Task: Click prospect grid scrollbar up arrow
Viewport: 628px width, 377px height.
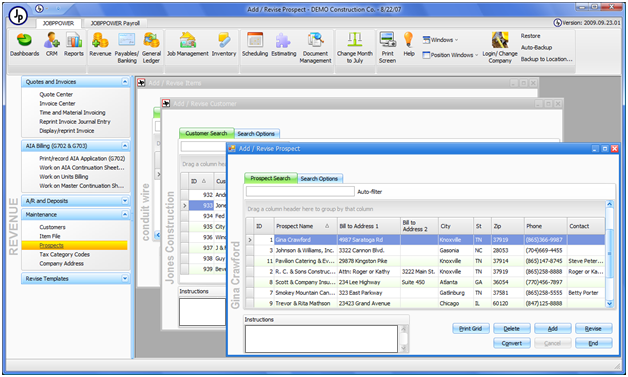Action: pos(610,204)
